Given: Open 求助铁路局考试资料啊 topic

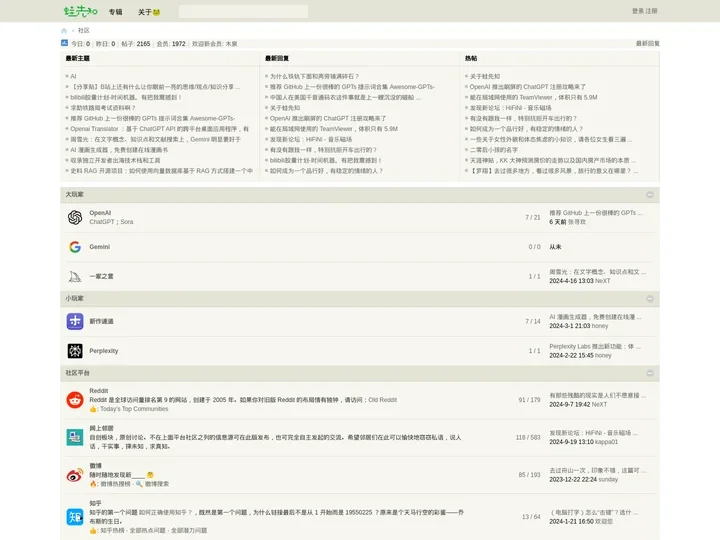Looking at the screenshot, I should [x=103, y=108].
